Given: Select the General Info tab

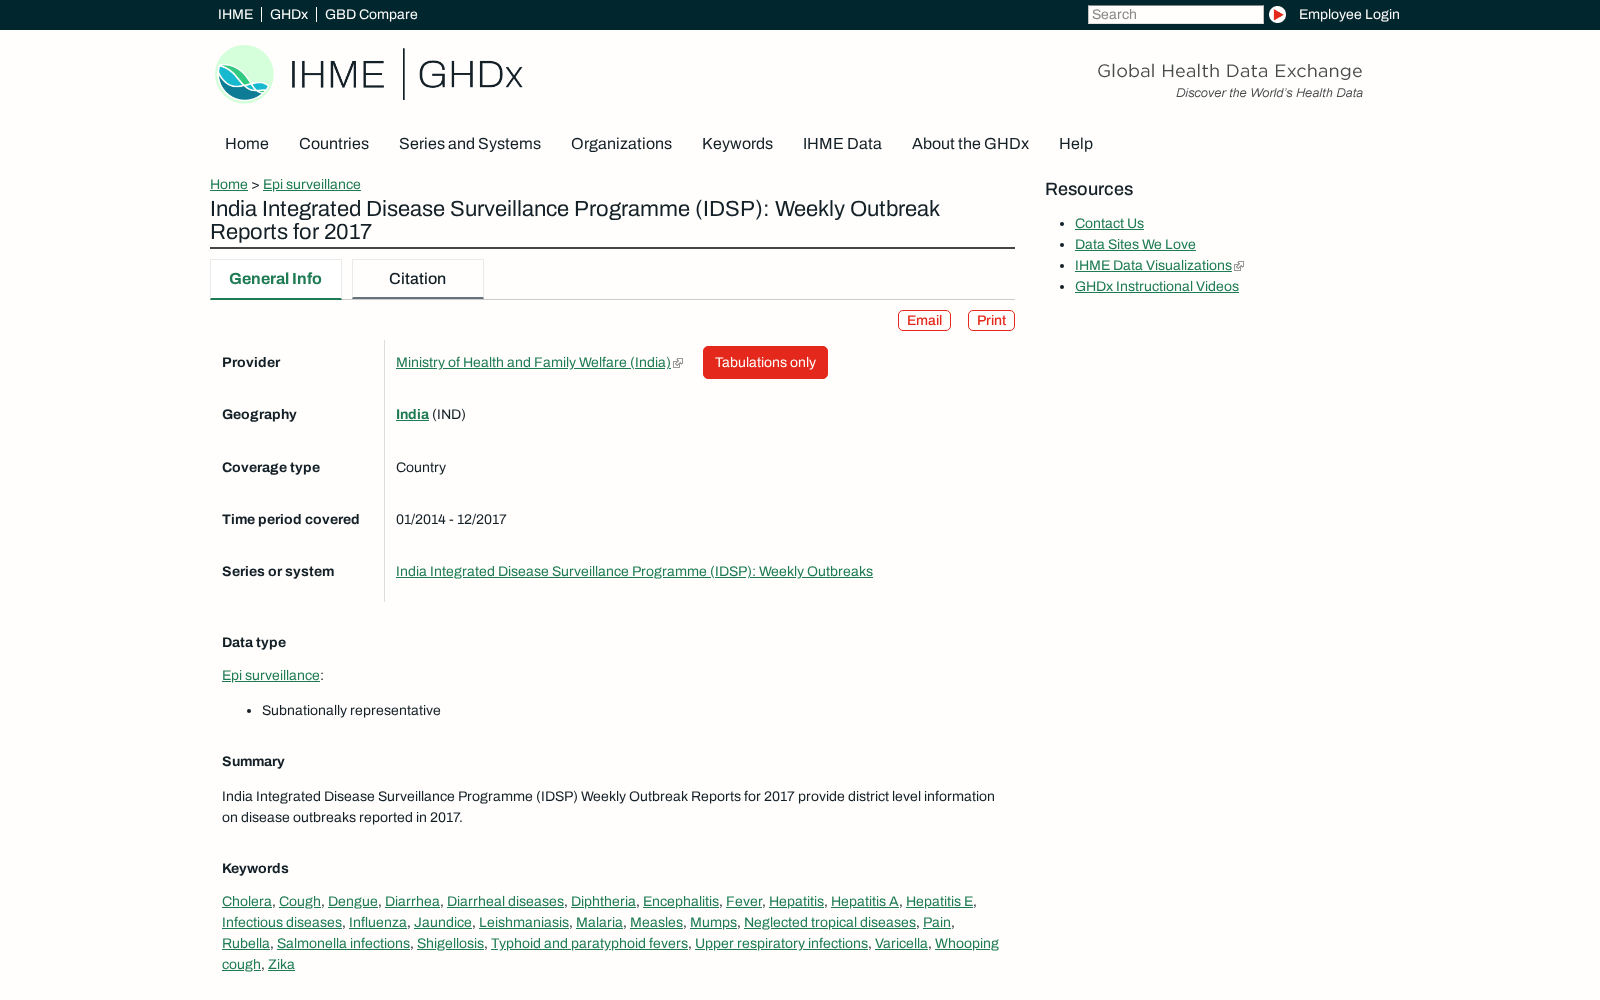Looking at the screenshot, I should tap(275, 279).
